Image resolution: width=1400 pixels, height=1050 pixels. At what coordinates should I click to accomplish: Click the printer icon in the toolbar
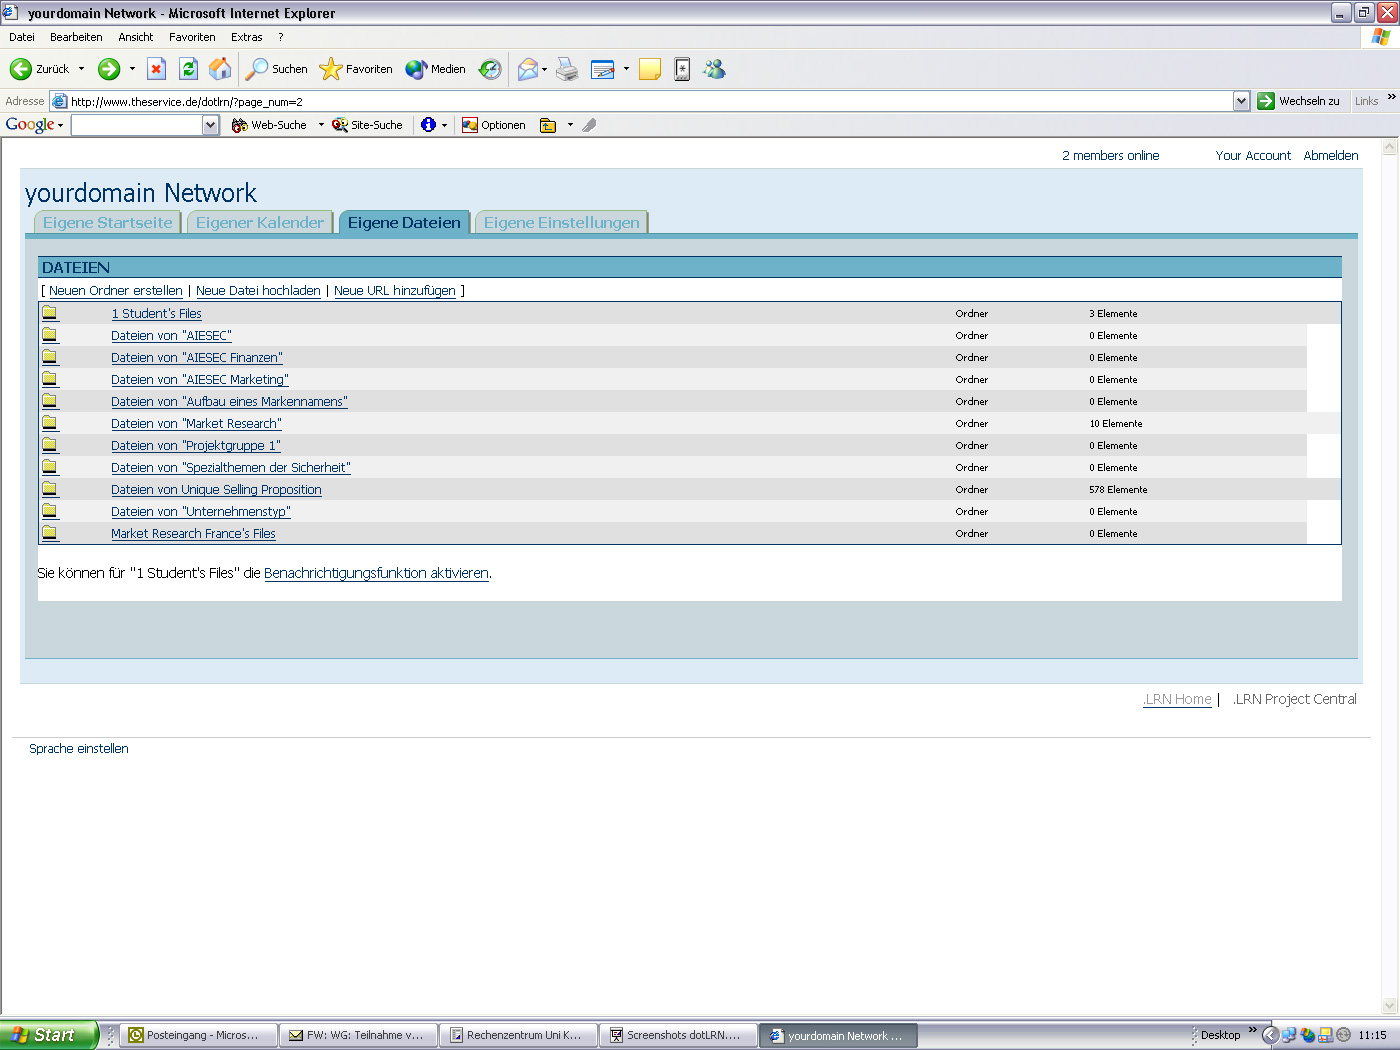568,69
